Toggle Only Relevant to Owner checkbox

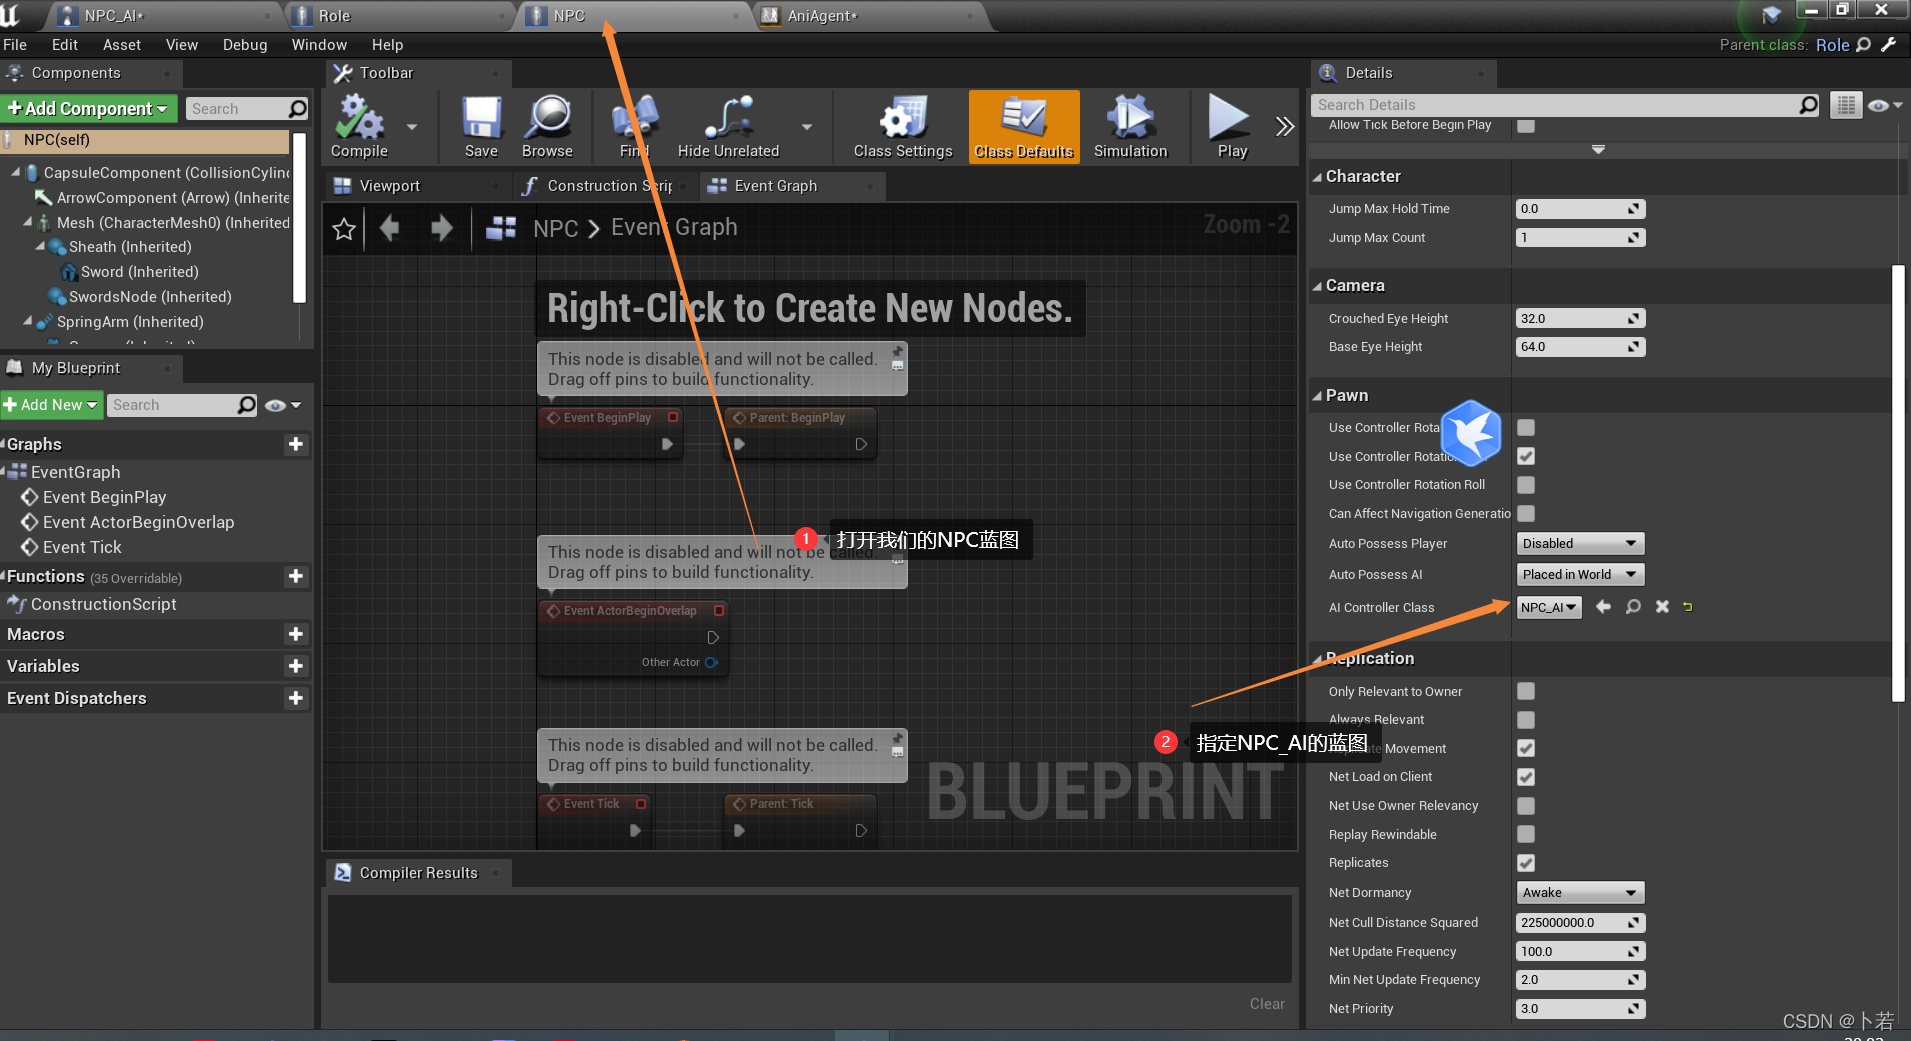click(1526, 691)
